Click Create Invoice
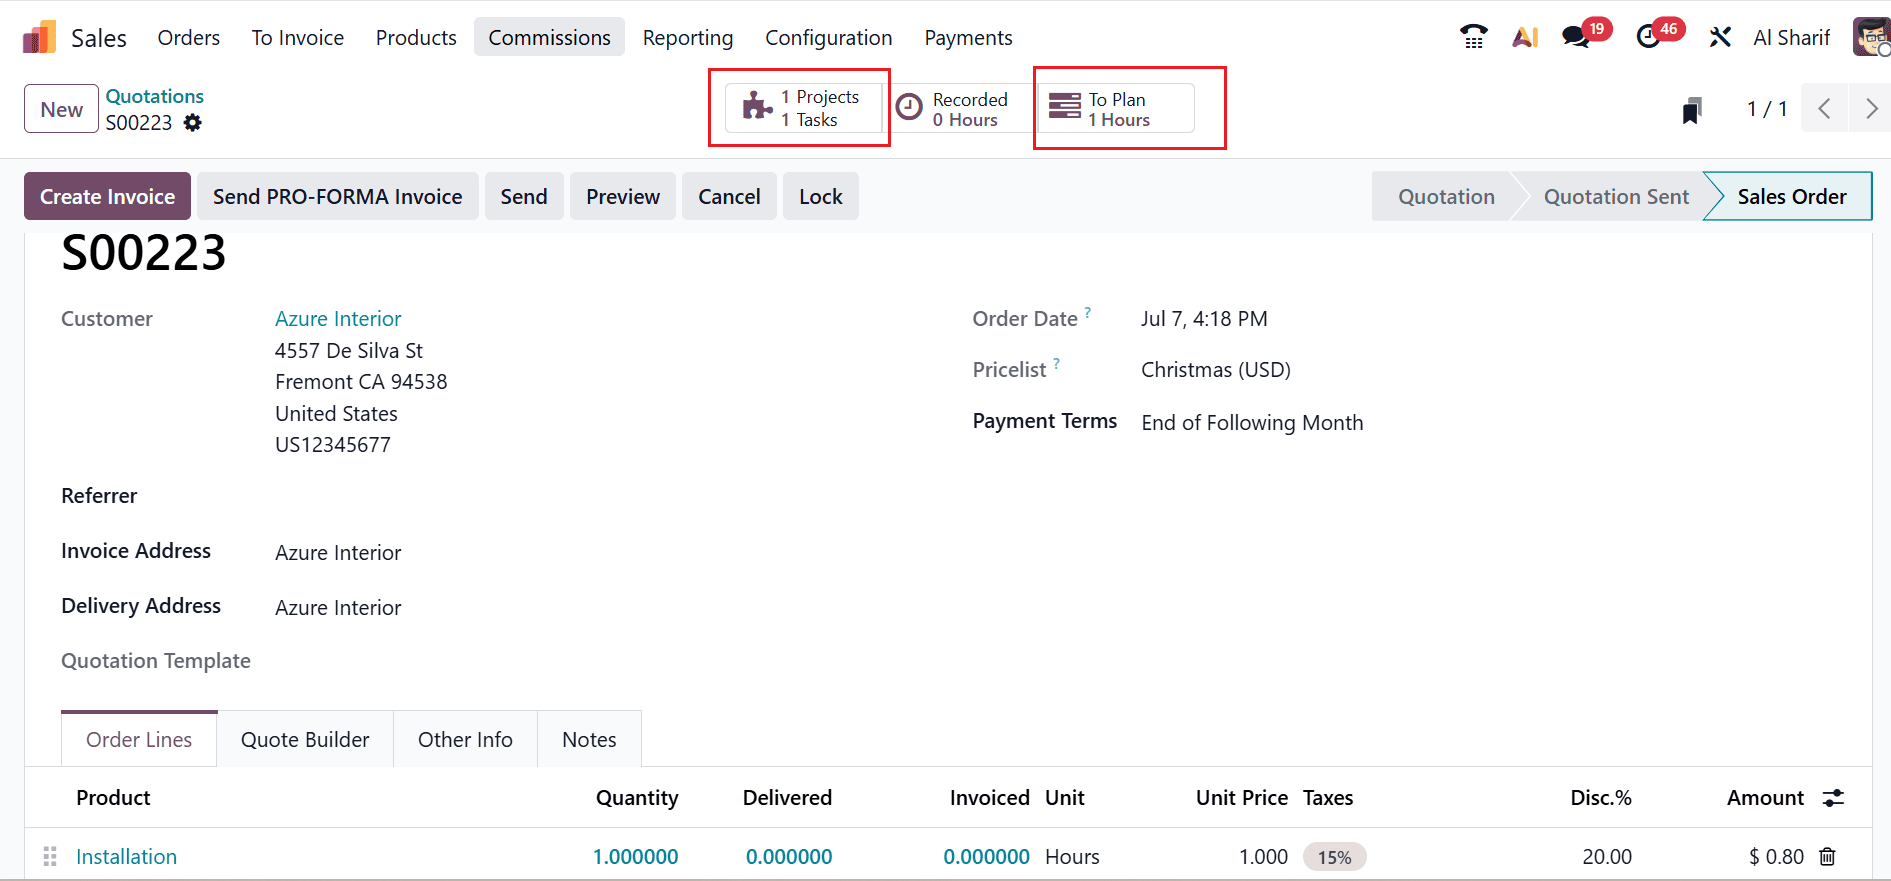 pos(107,196)
